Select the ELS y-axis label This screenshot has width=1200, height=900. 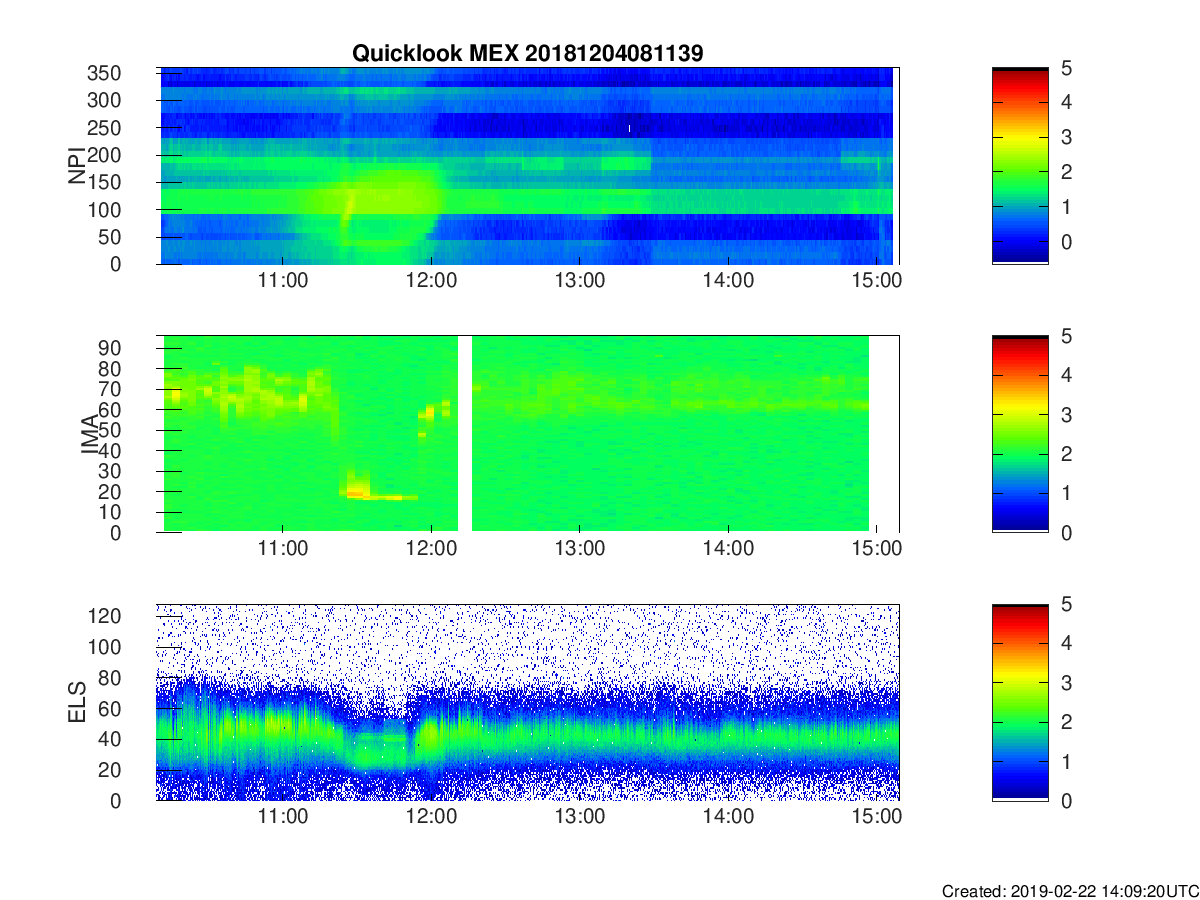[77, 702]
